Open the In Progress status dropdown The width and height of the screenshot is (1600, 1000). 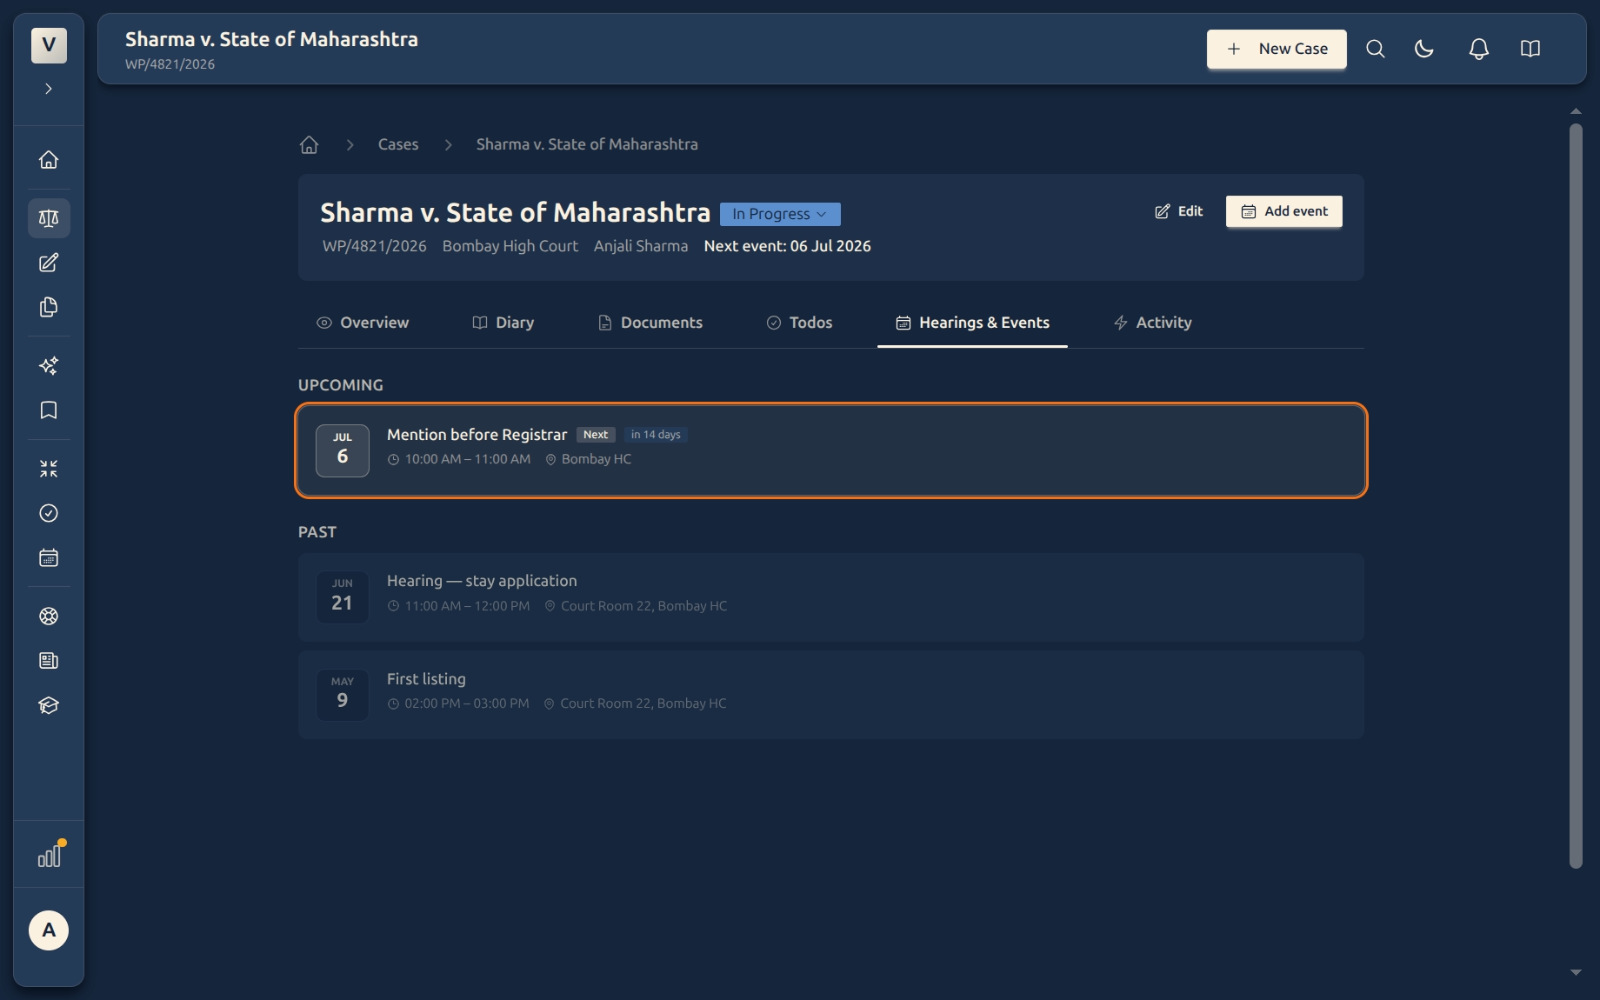pos(780,214)
